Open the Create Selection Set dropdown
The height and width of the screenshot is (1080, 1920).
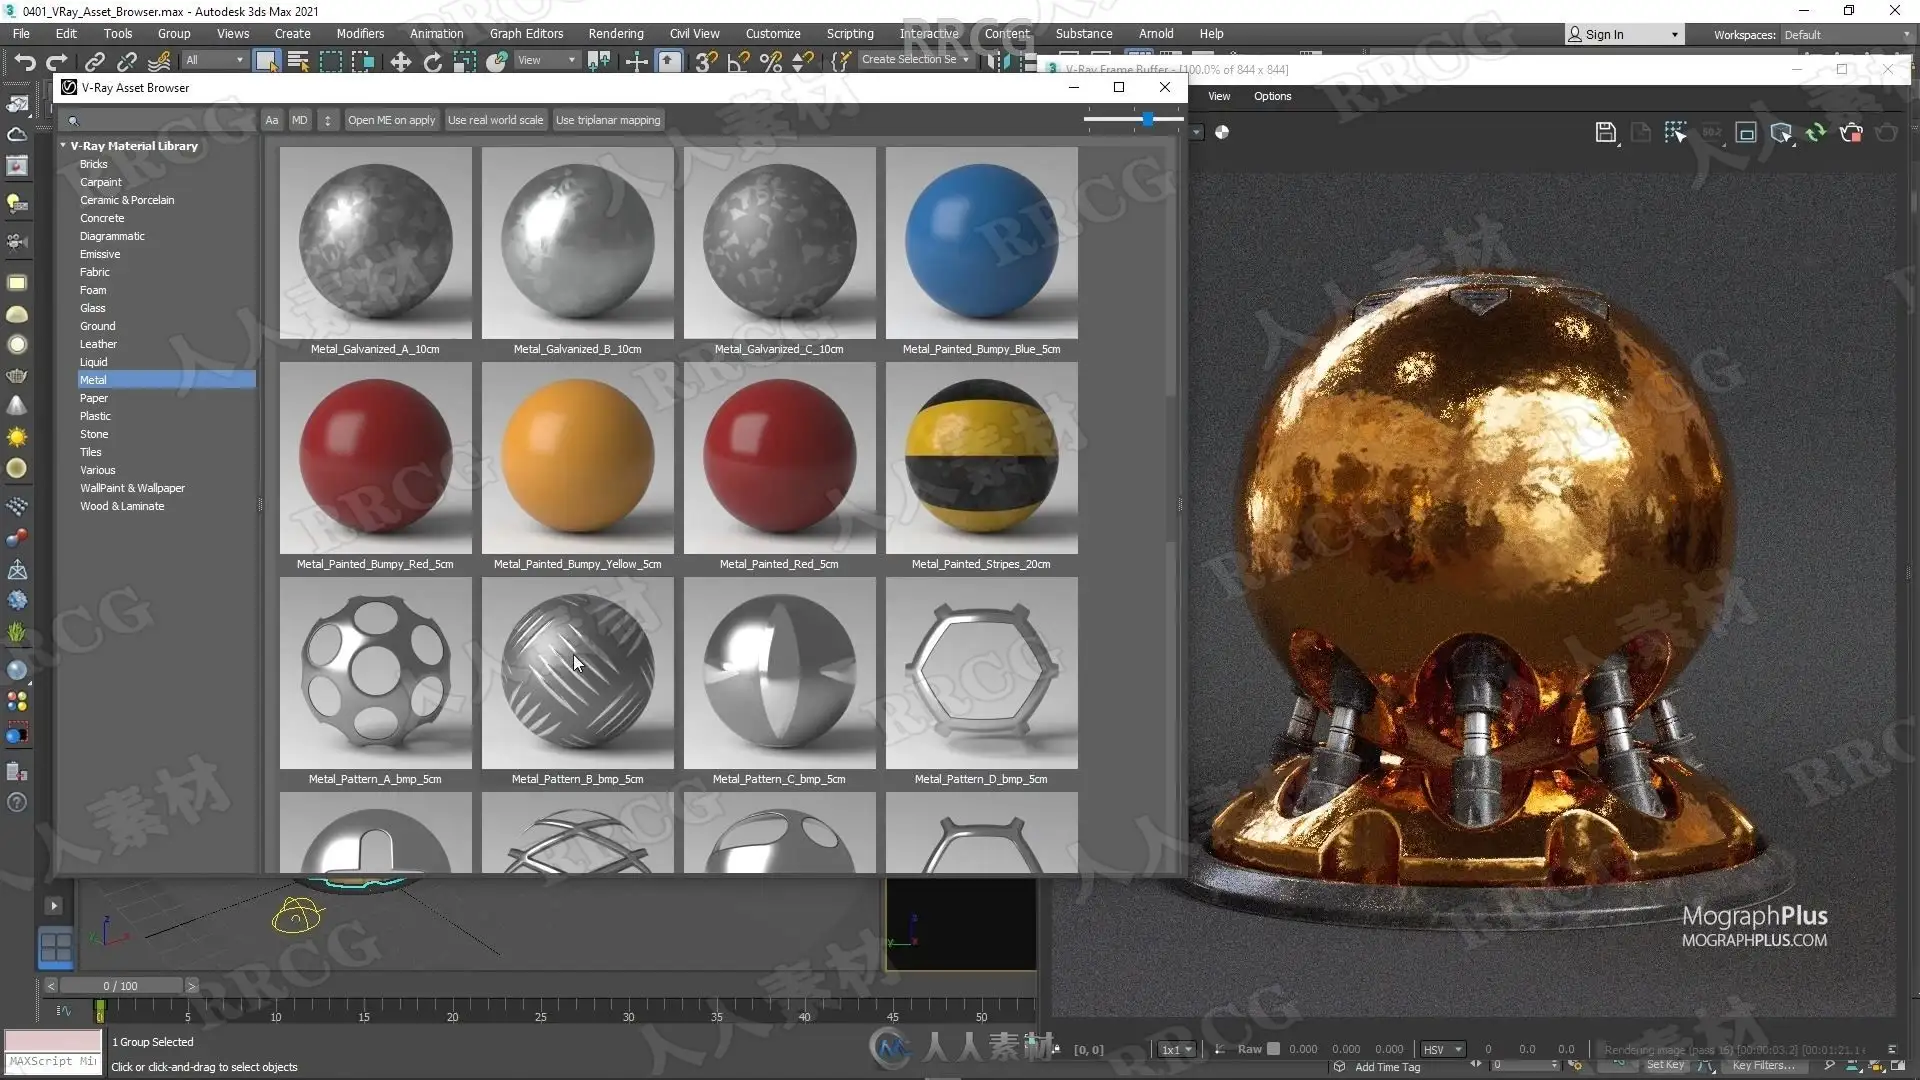click(x=916, y=60)
